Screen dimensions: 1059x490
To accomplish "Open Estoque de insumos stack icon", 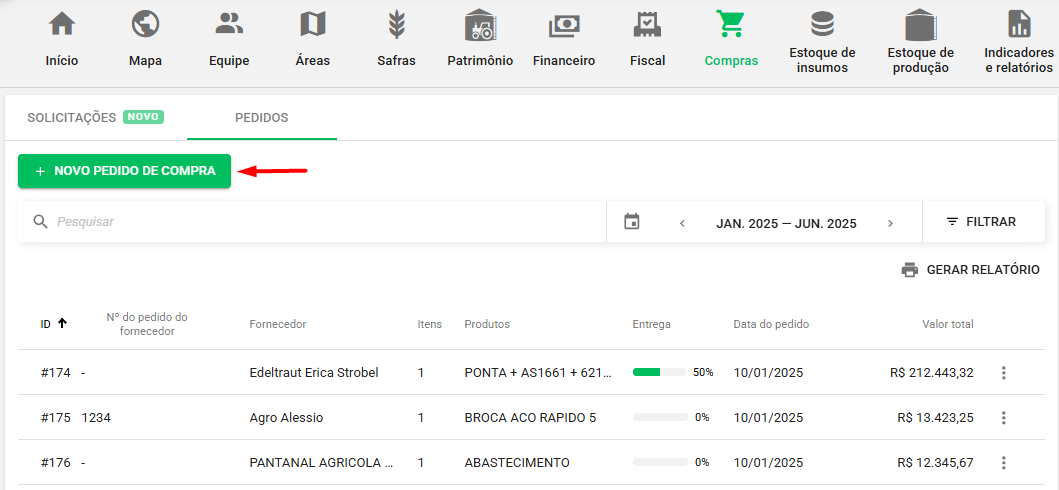I will point(822,23).
